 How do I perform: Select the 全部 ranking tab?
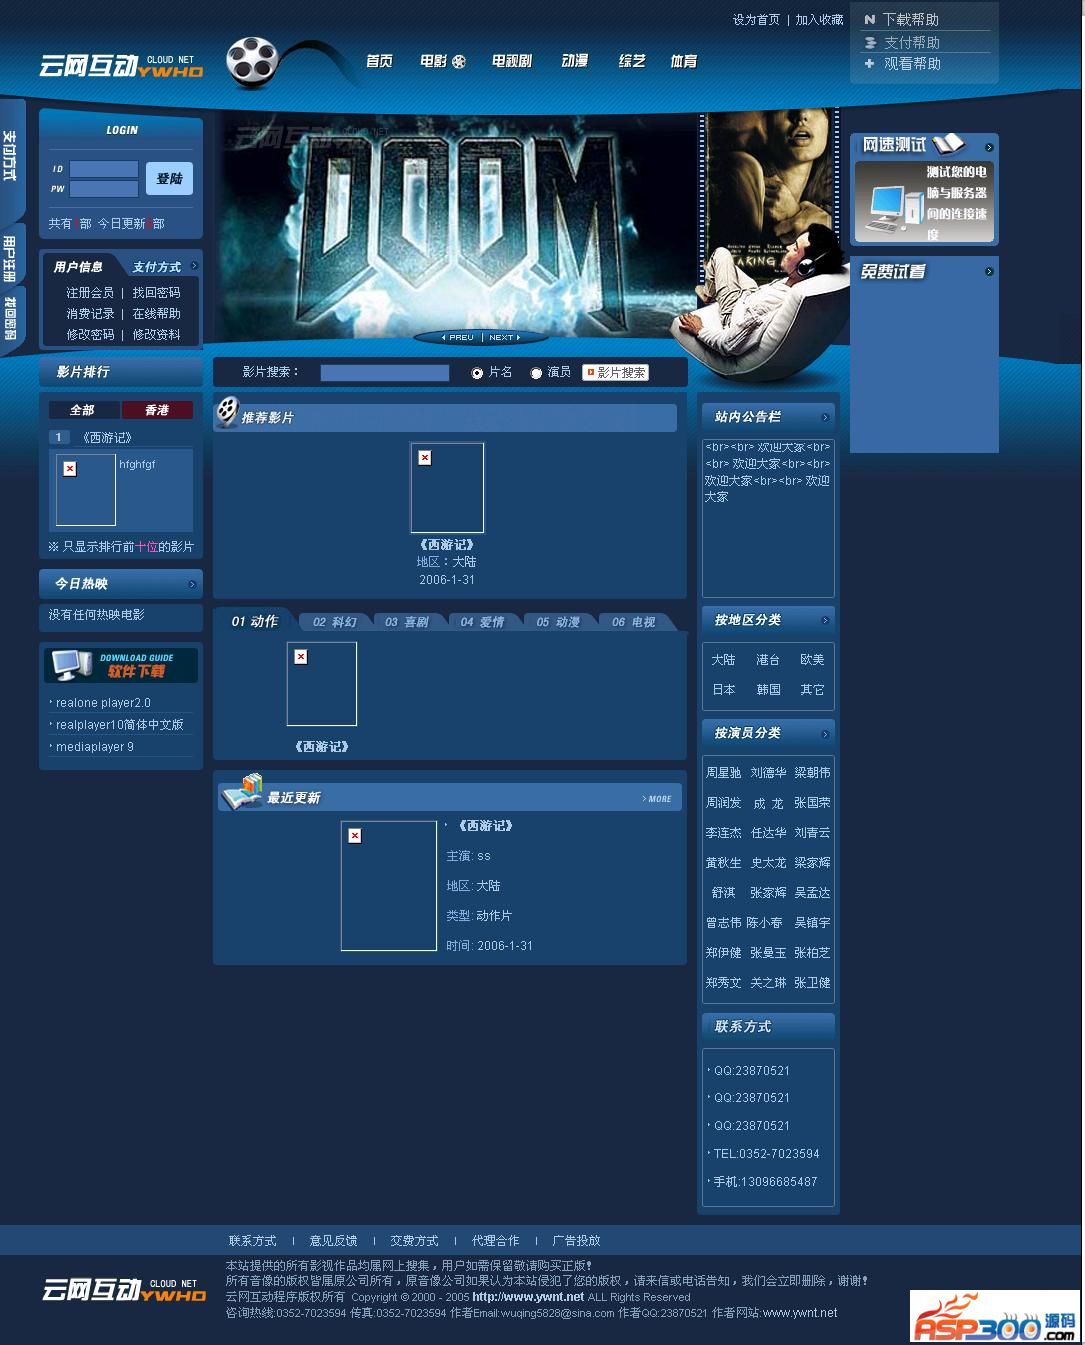click(x=83, y=410)
